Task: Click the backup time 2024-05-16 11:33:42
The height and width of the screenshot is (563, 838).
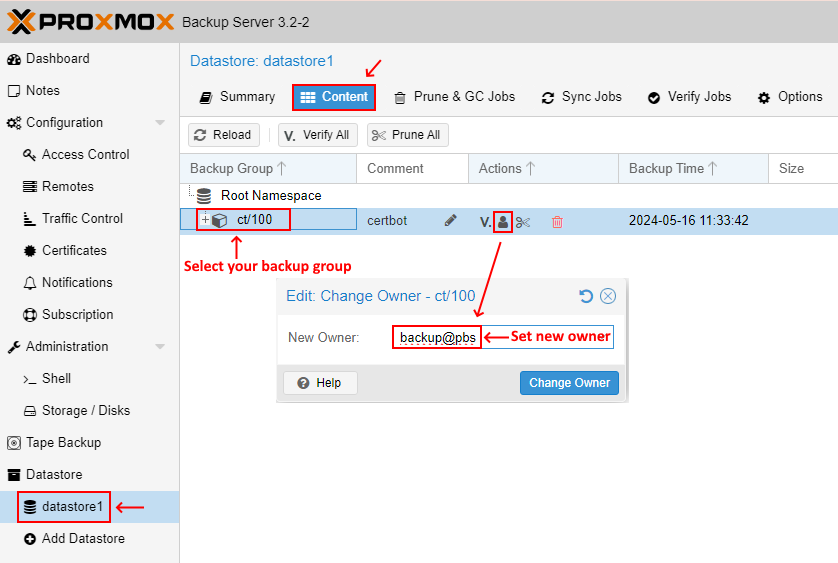Action: [x=688, y=221]
